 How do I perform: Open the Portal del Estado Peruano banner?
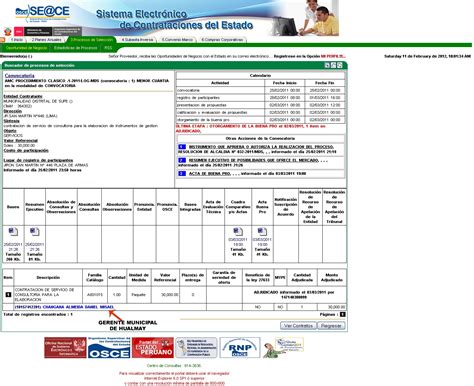tap(153, 348)
